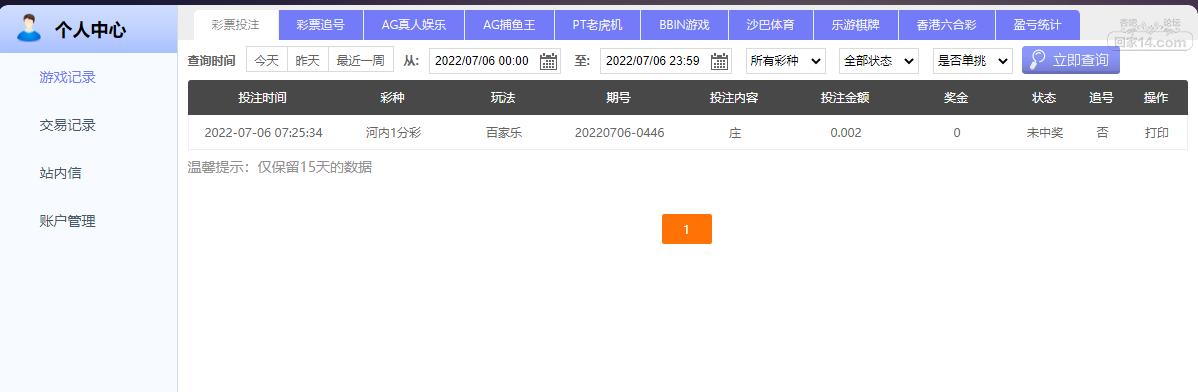Open the start date calendar picker icon
This screenshot has width=1198, height=392.
(548, 61)
